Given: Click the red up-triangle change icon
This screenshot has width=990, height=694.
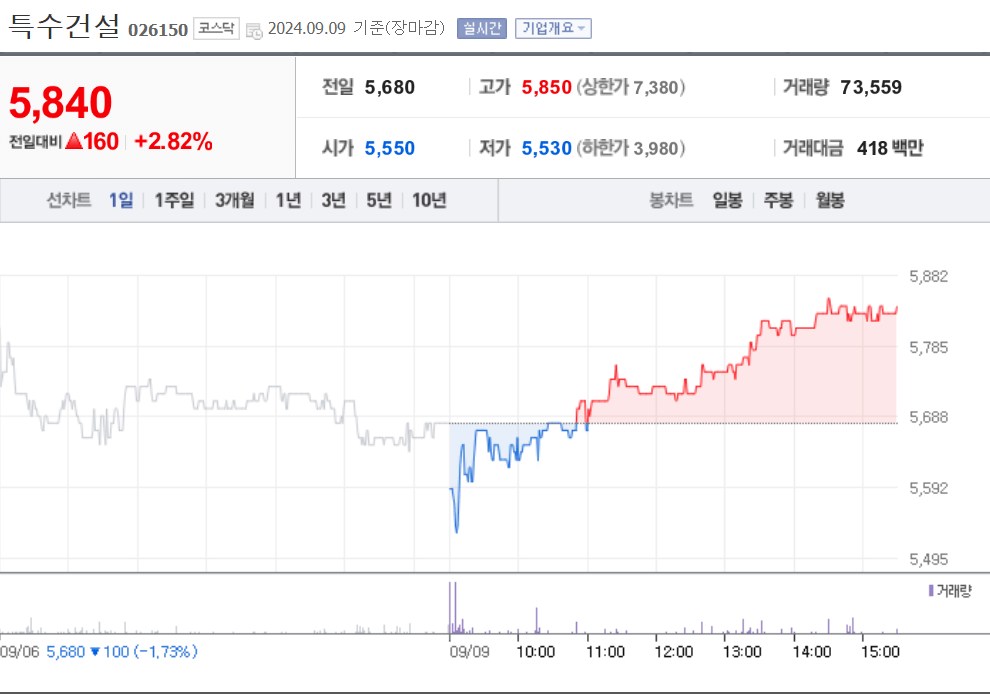Looking at the screenshot, I should coord(74,141).
